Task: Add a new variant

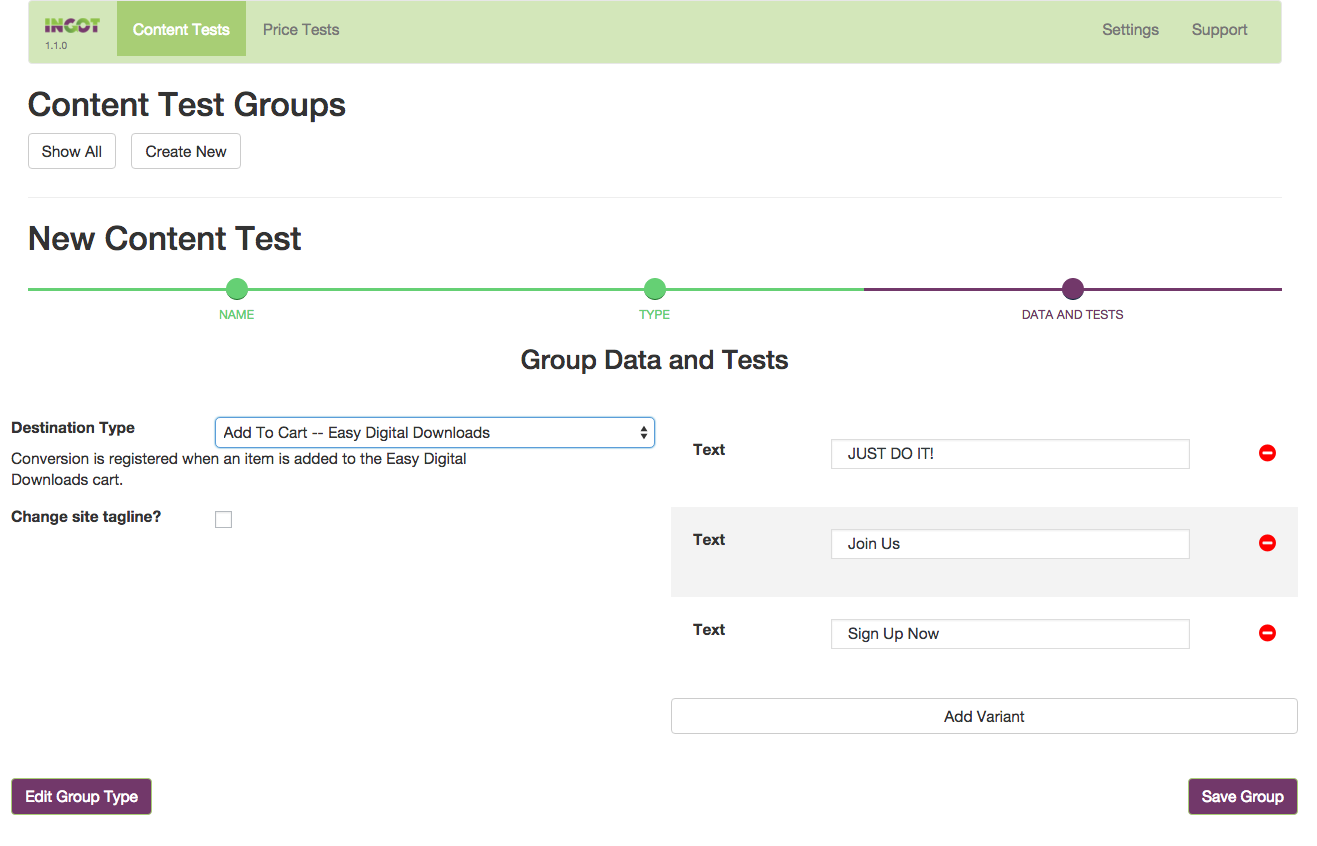Action: pos(984,716)
